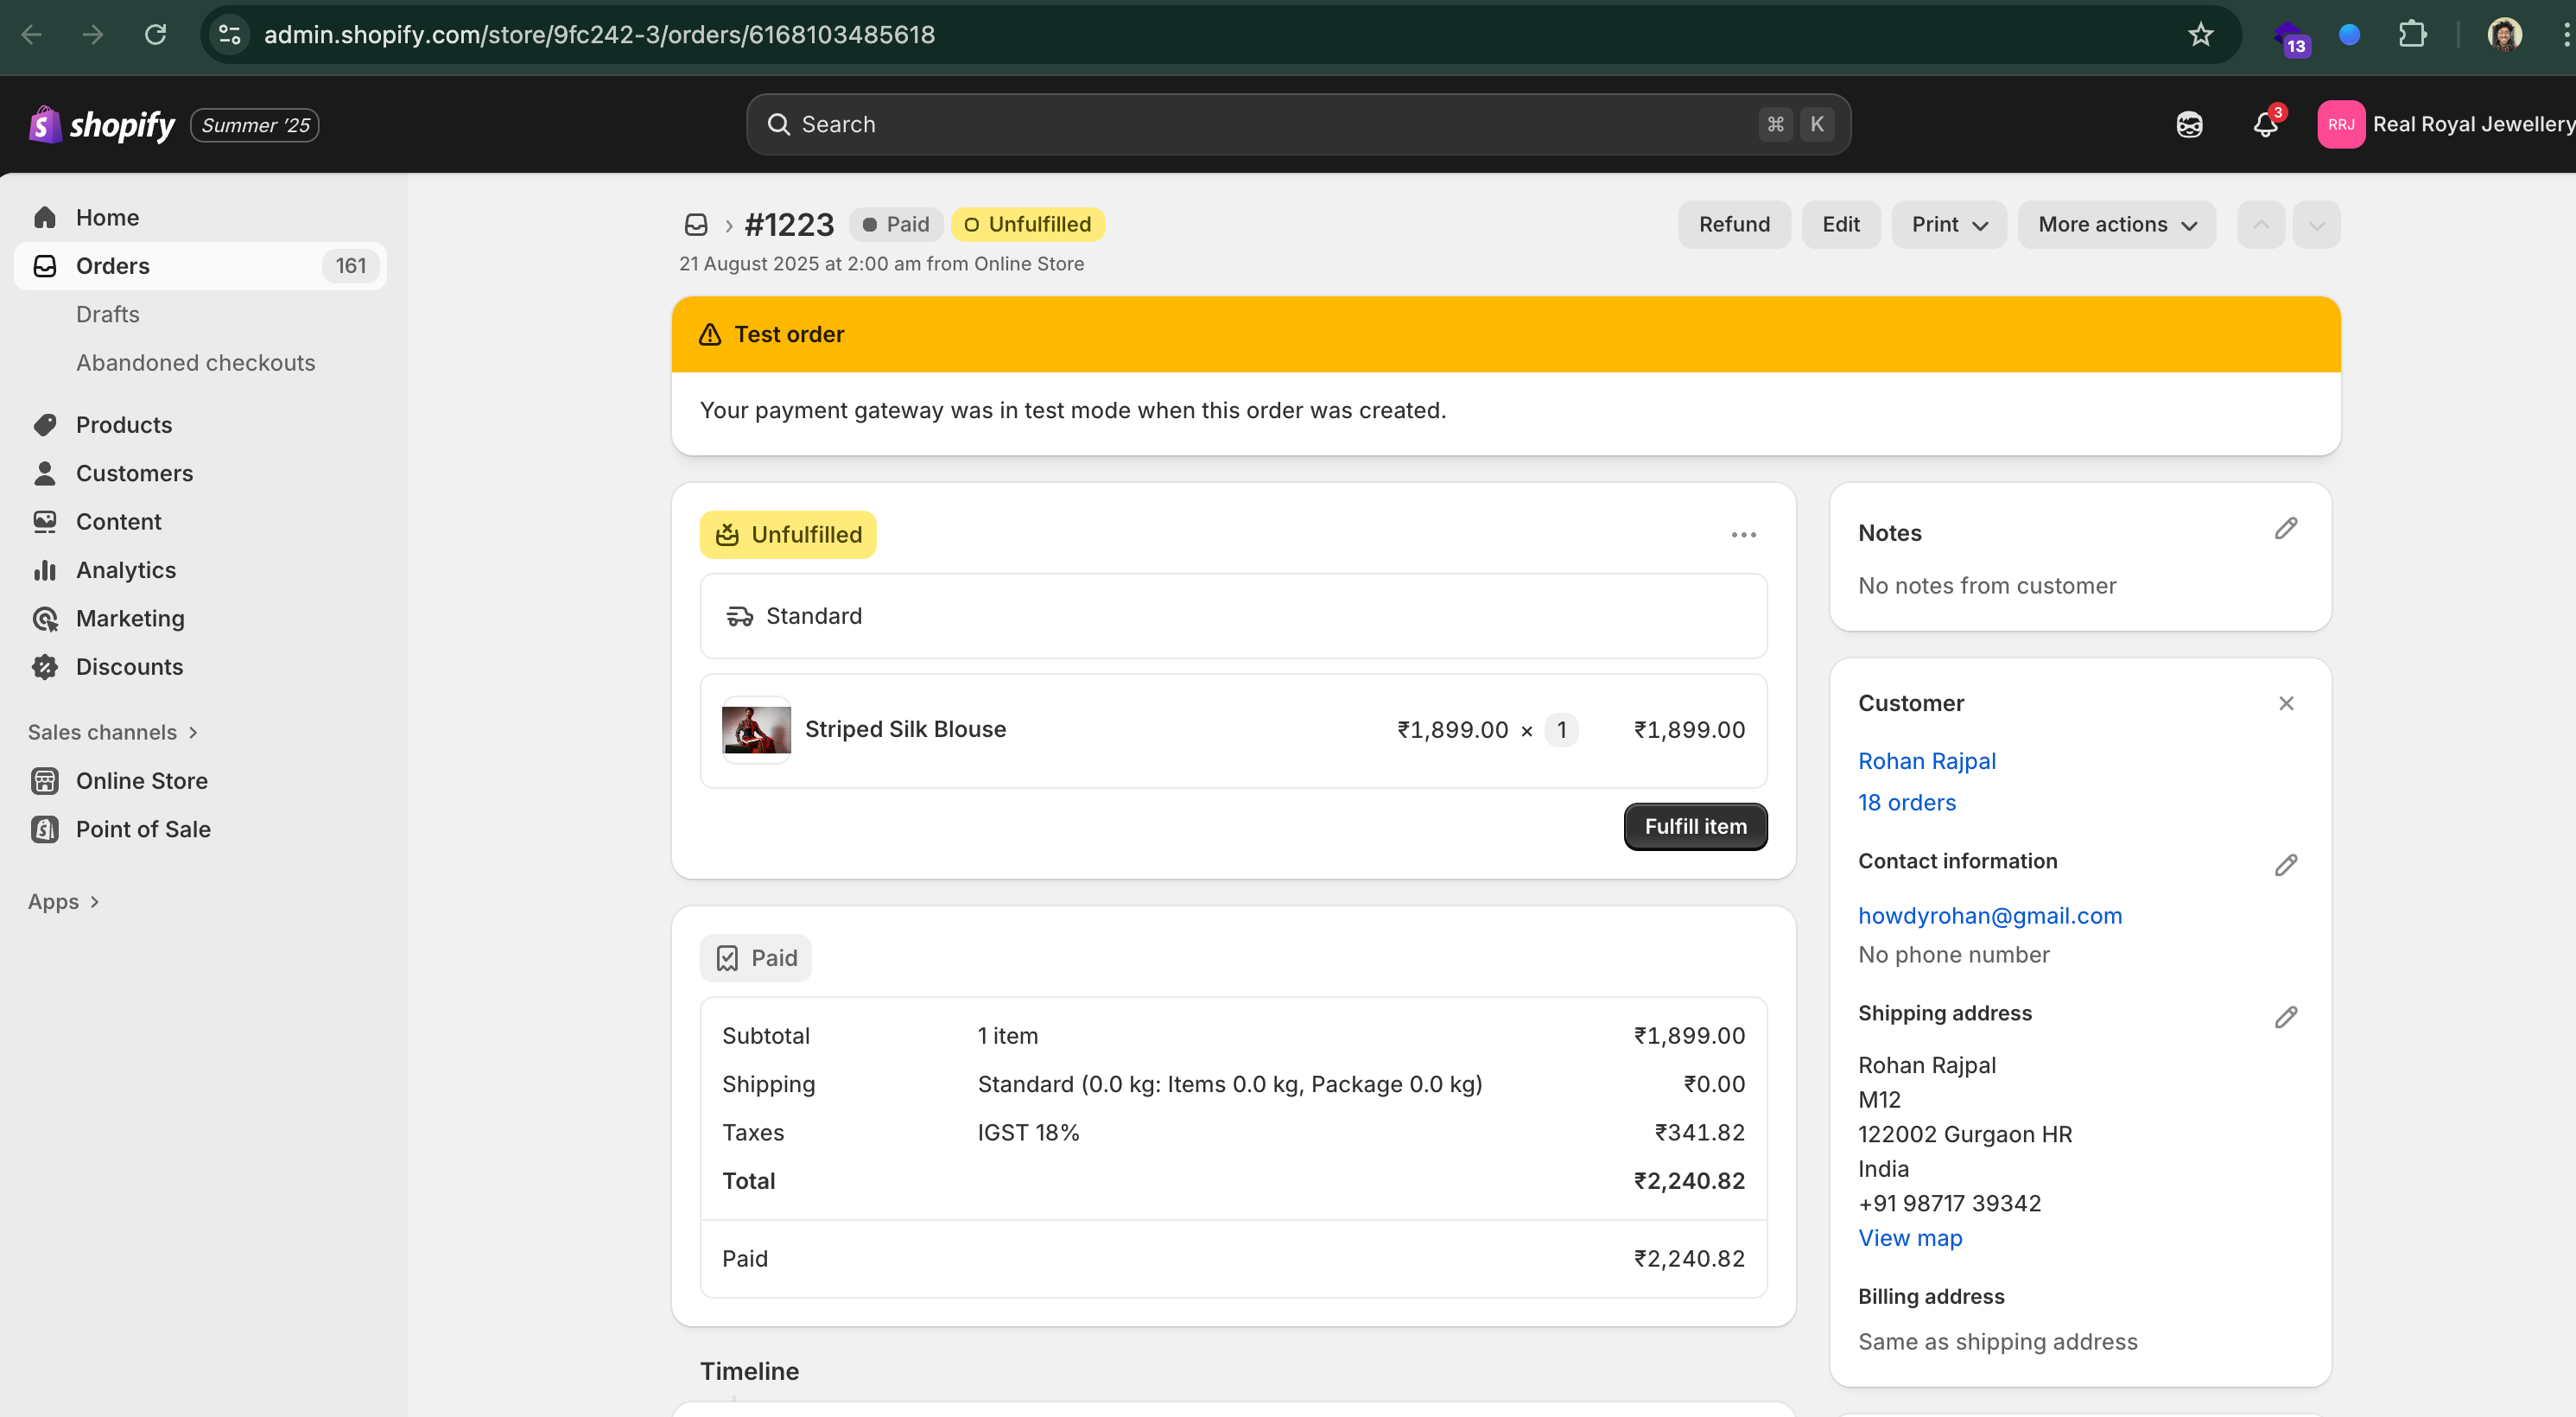
Task: Click the Refund button
Action: pos(1734,225)
